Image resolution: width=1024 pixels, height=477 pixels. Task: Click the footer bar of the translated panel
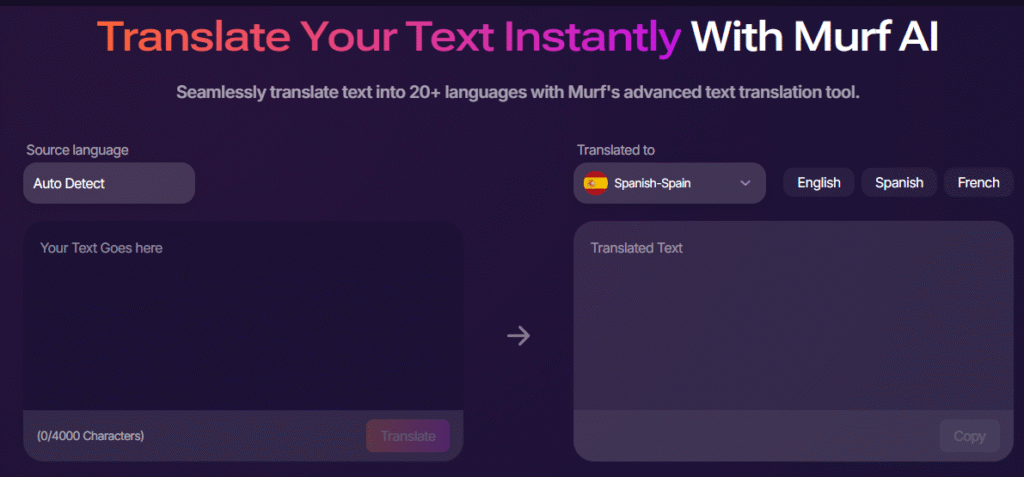point(750,436)
